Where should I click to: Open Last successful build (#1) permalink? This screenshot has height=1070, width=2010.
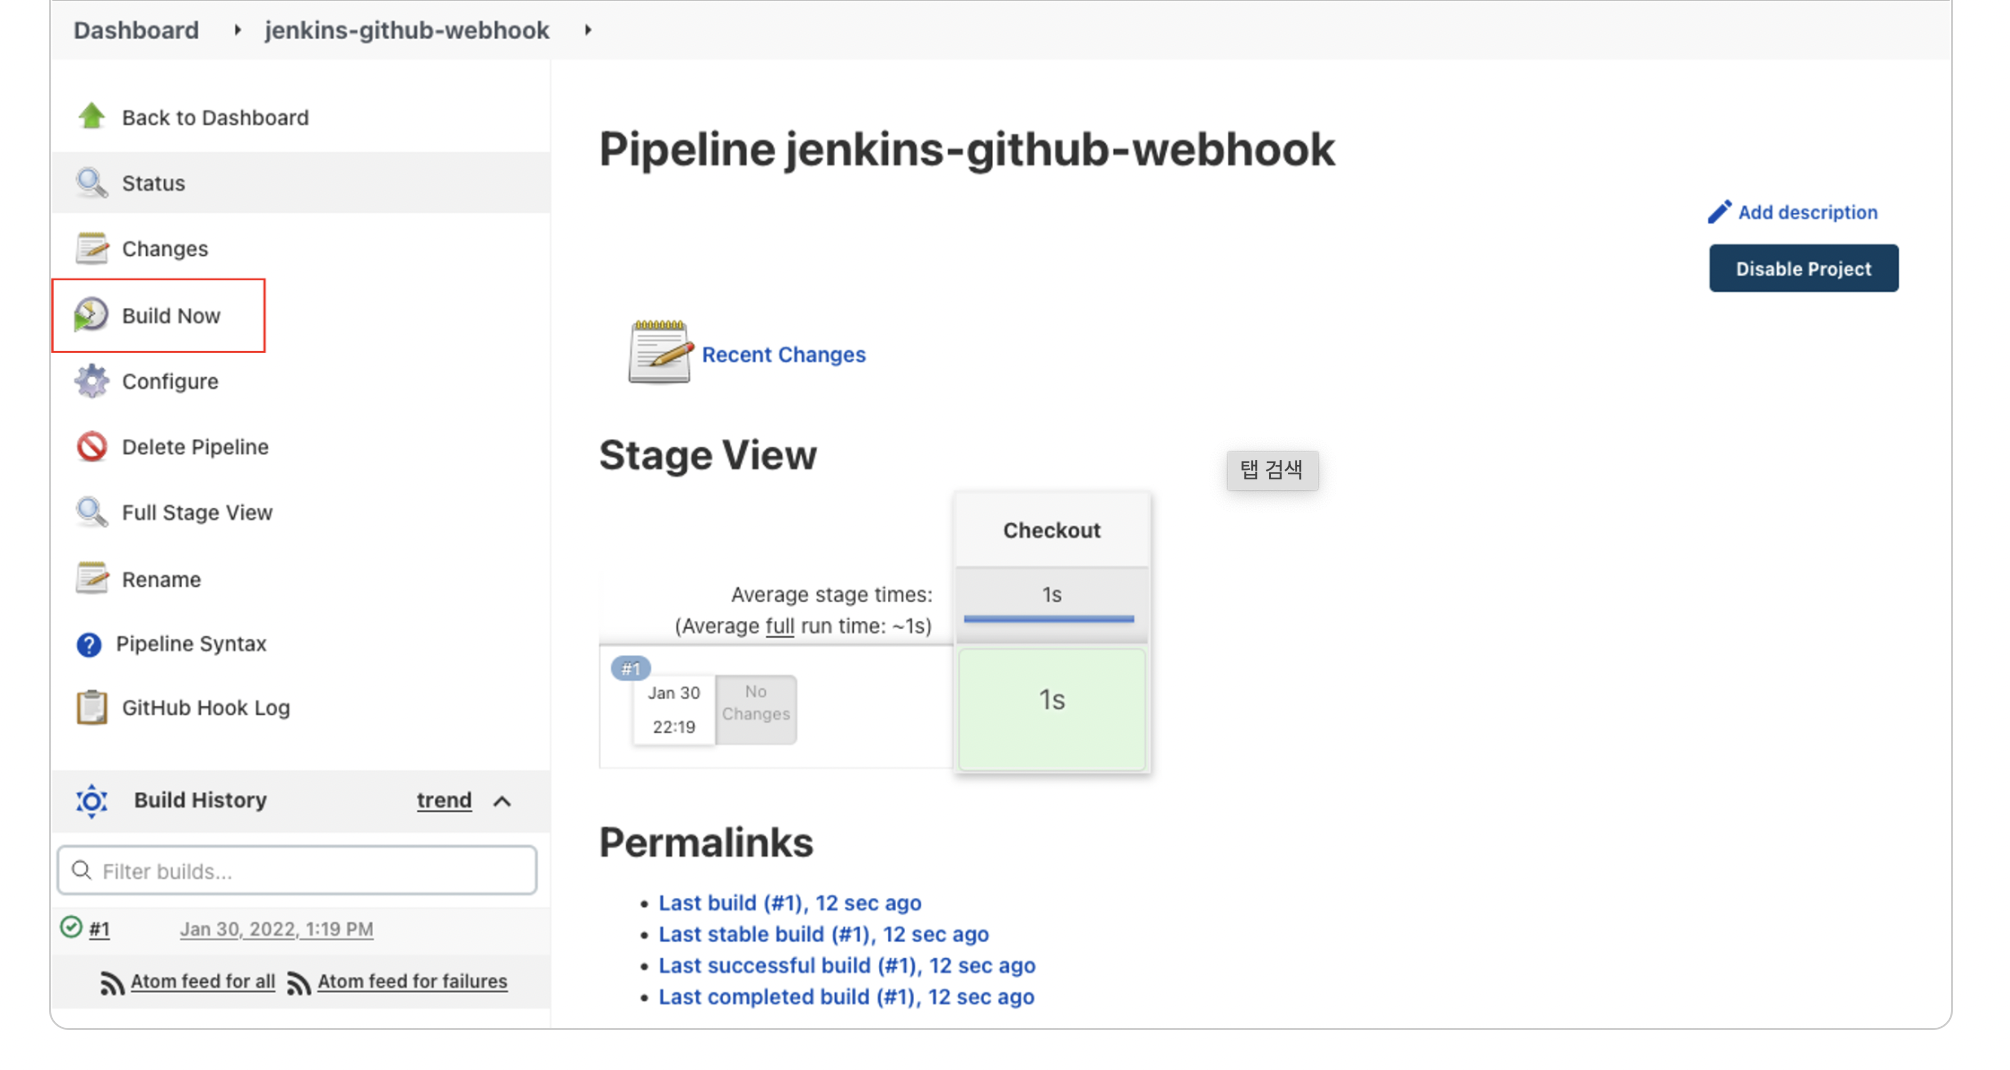tap(847, 965)
